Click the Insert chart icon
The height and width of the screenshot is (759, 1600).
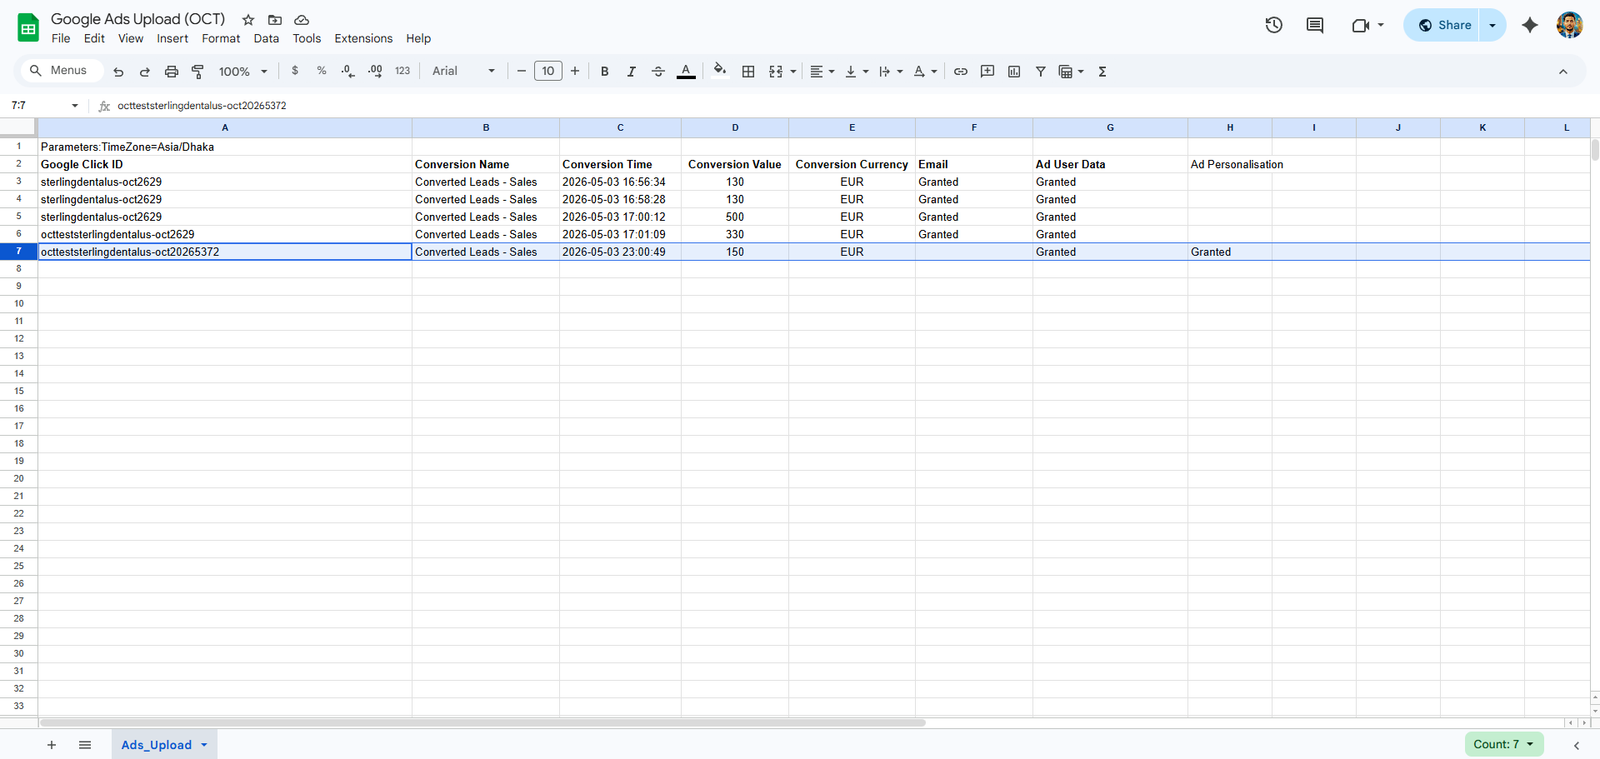tap(1014, 71)
